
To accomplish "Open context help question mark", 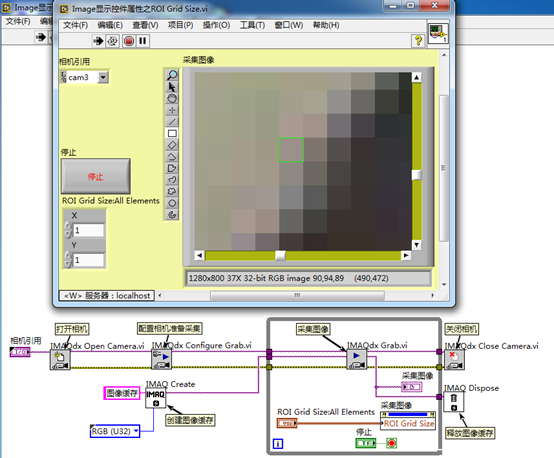I will tap(418, 41).
